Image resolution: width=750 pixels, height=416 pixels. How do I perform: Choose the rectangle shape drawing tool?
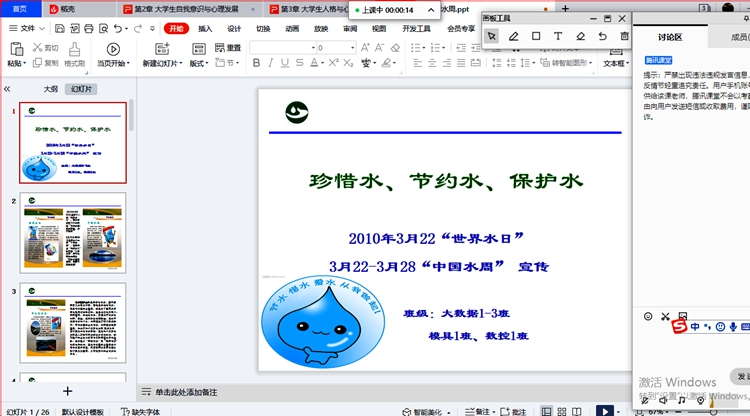[x=535, y=36]
